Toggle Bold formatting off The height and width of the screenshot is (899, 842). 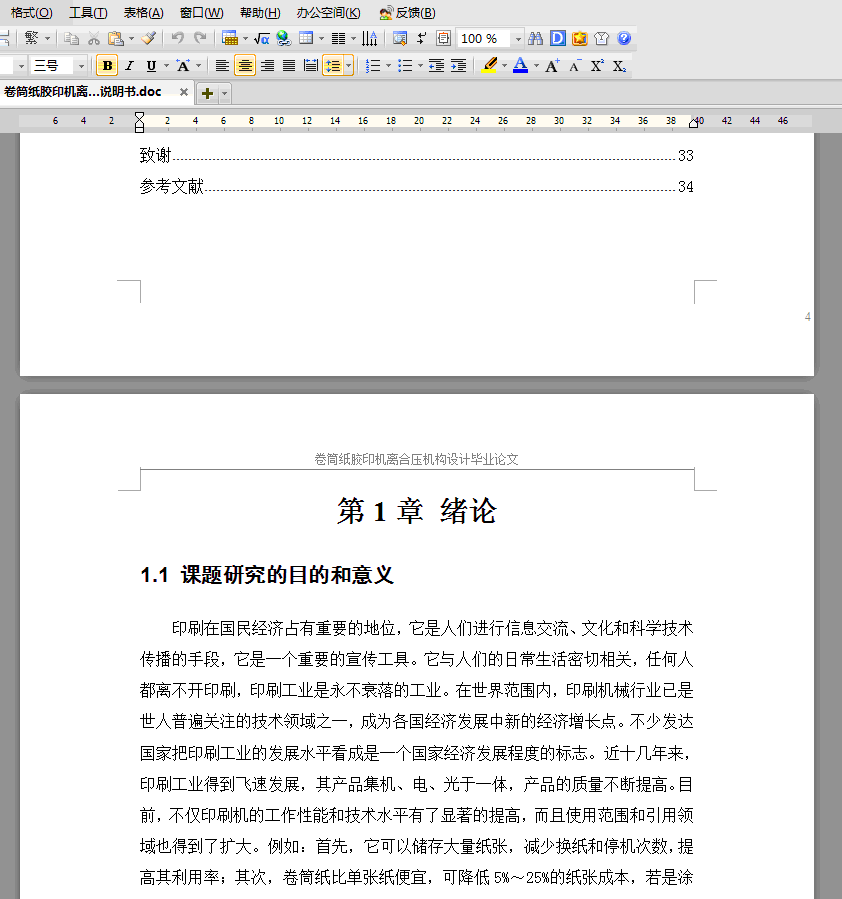(x=107, y=66)
